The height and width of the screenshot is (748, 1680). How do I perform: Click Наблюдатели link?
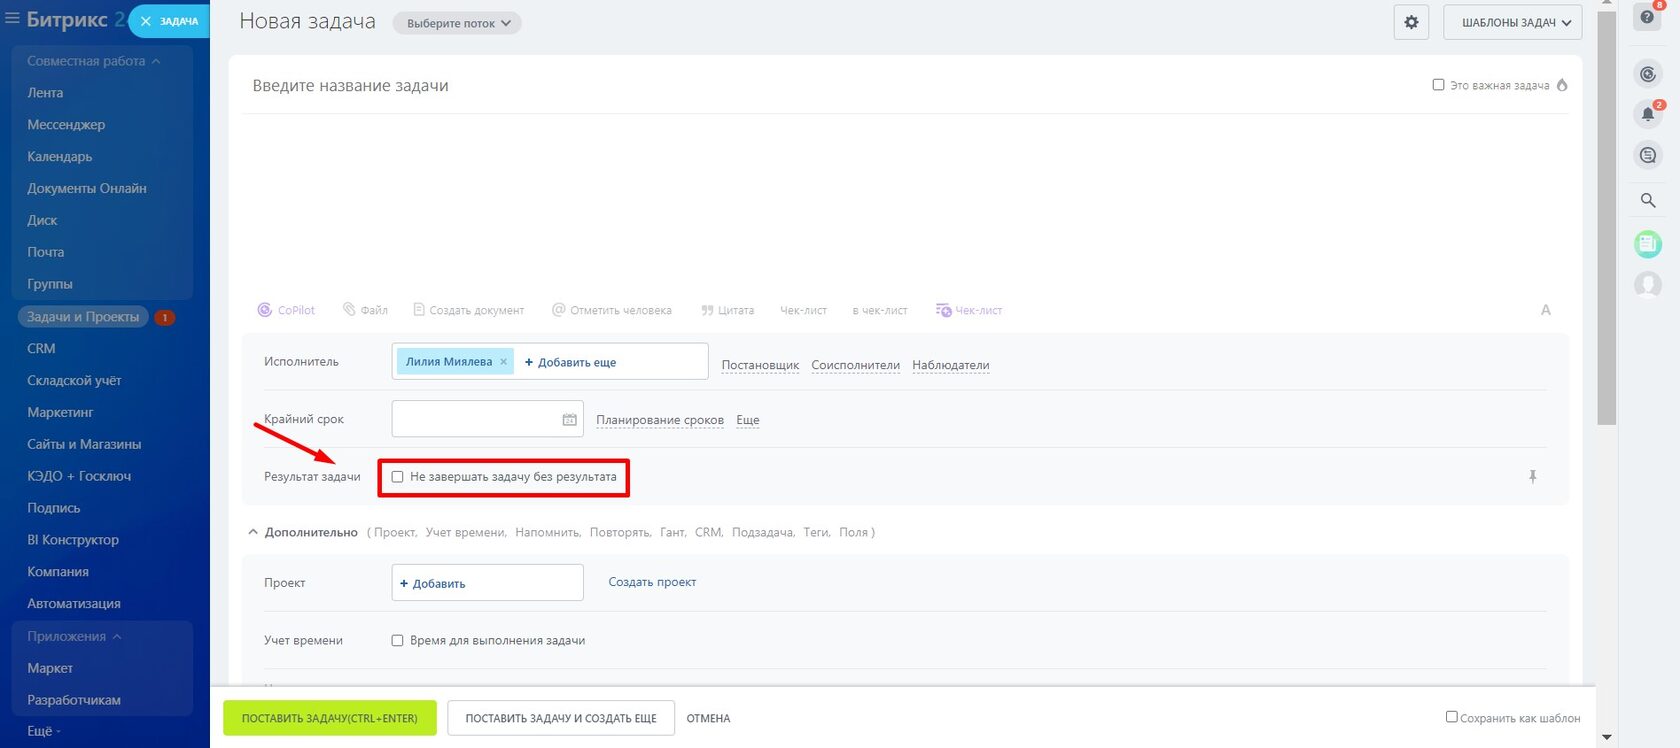pos(951,365)
